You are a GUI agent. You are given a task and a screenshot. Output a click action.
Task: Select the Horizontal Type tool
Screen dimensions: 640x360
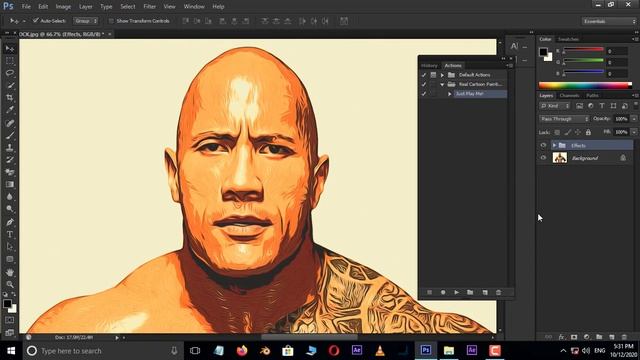pyautogui.click(x=10, y=234)
